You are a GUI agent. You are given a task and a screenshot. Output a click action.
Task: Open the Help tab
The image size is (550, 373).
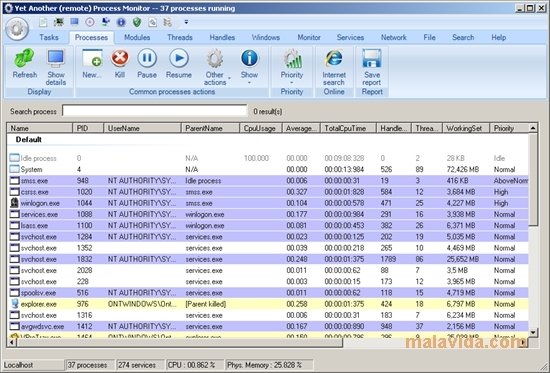[498, 38]
